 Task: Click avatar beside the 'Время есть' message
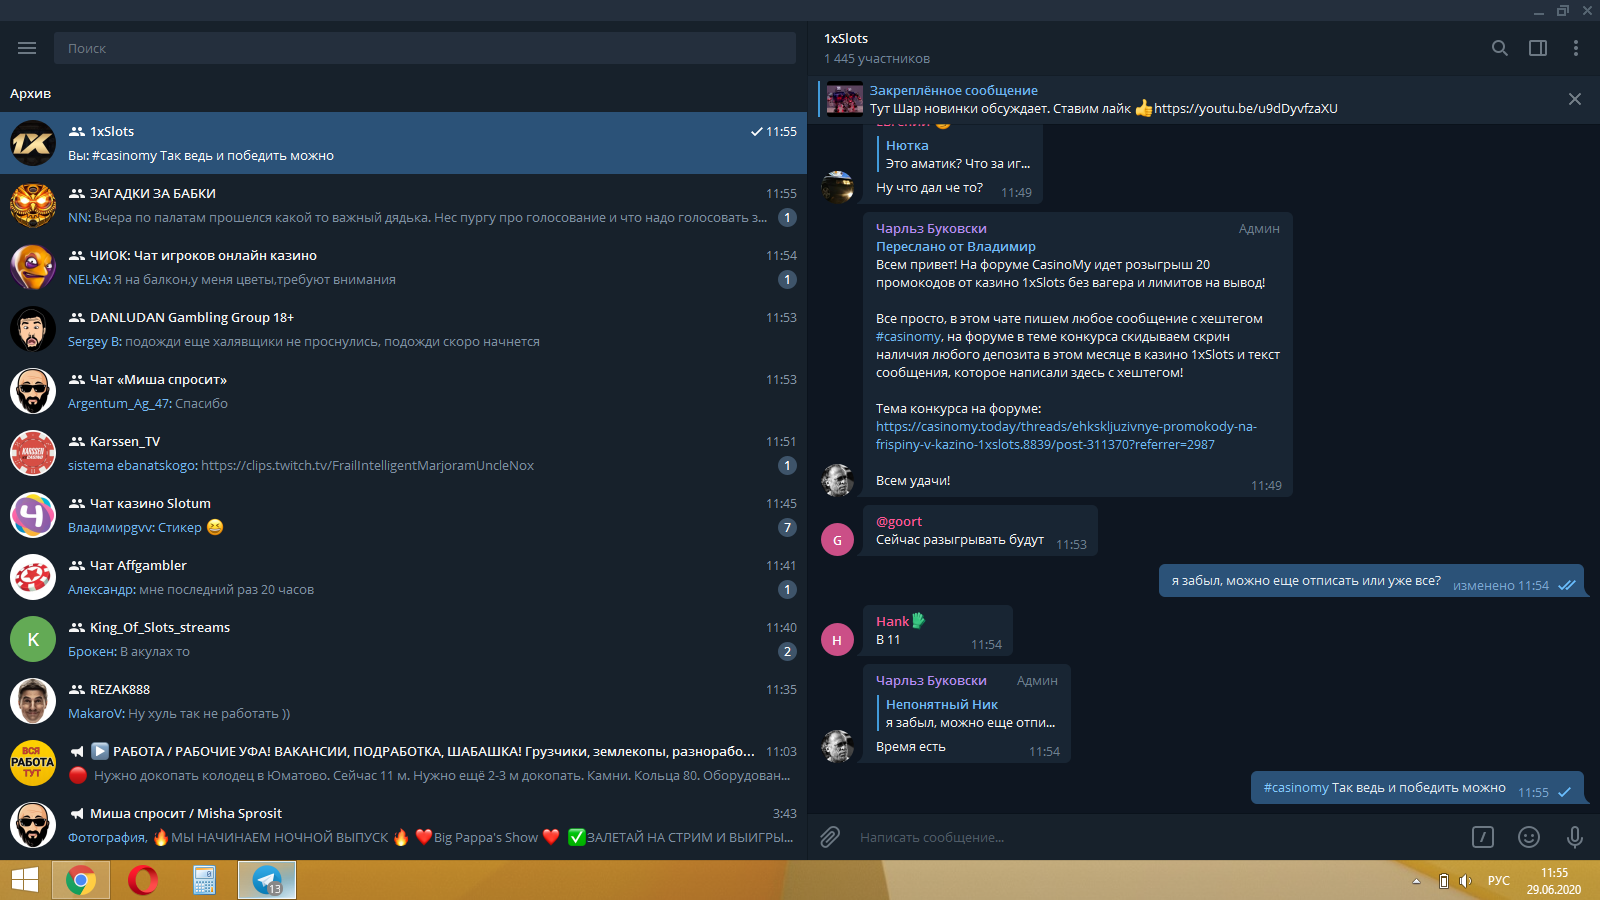pyautogui.click(x=837, y=746)
